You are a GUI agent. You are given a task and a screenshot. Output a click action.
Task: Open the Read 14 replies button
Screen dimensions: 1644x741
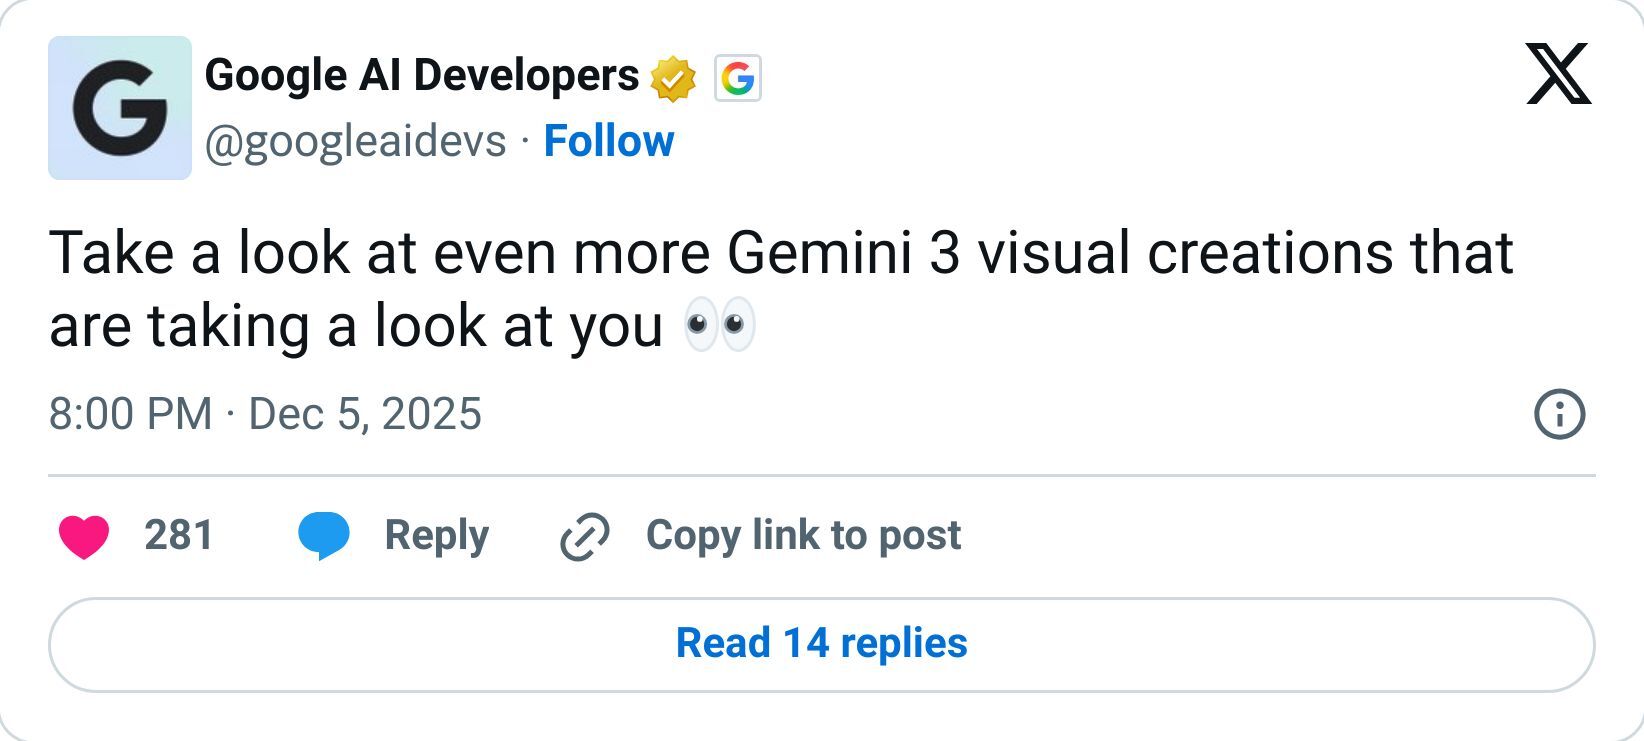point(821,644)
